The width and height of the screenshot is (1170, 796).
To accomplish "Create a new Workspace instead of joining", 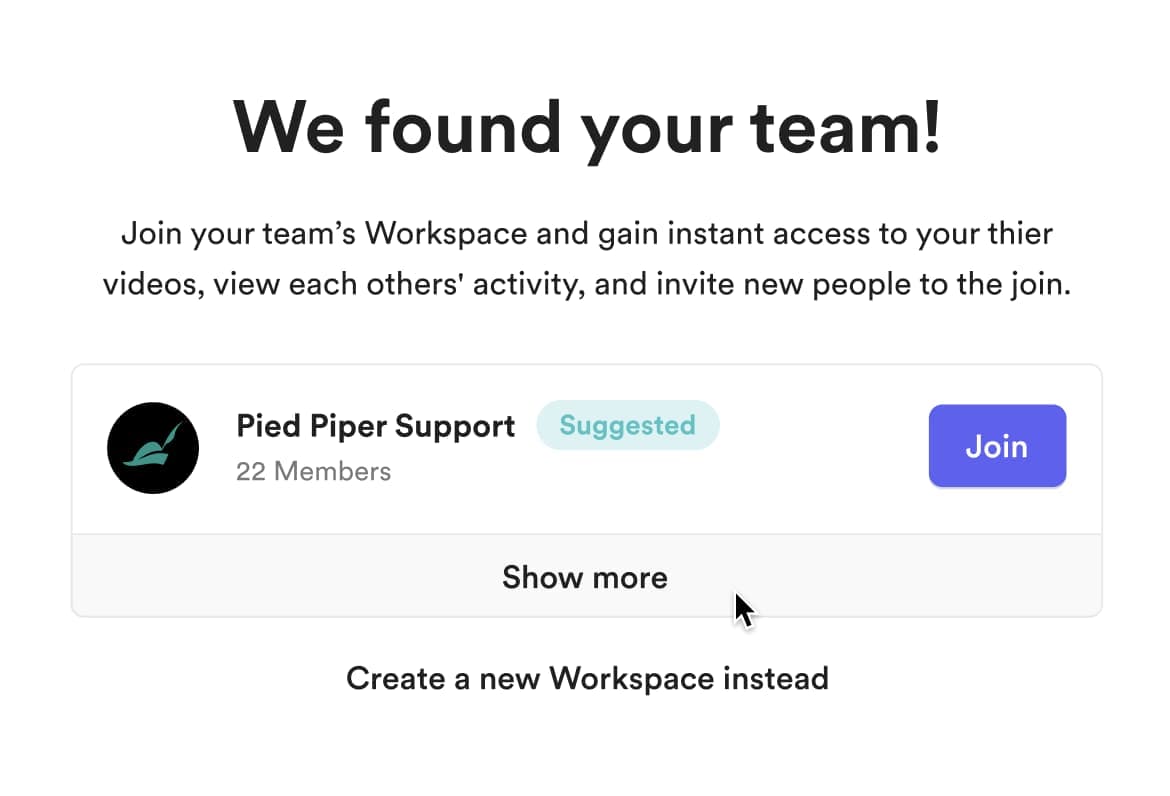I will point(587,679).
